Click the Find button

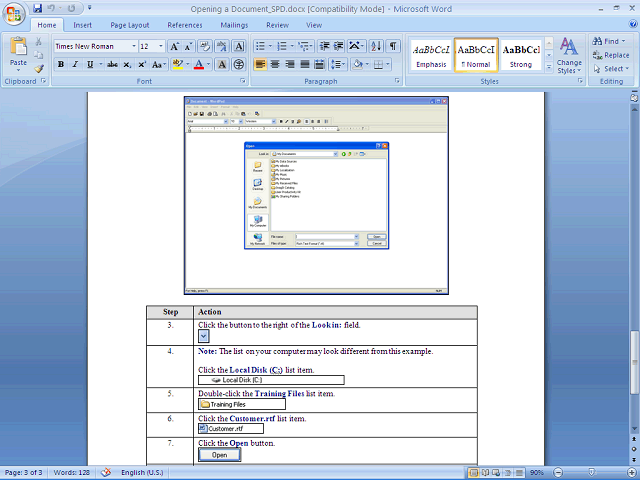click(609, 41)
